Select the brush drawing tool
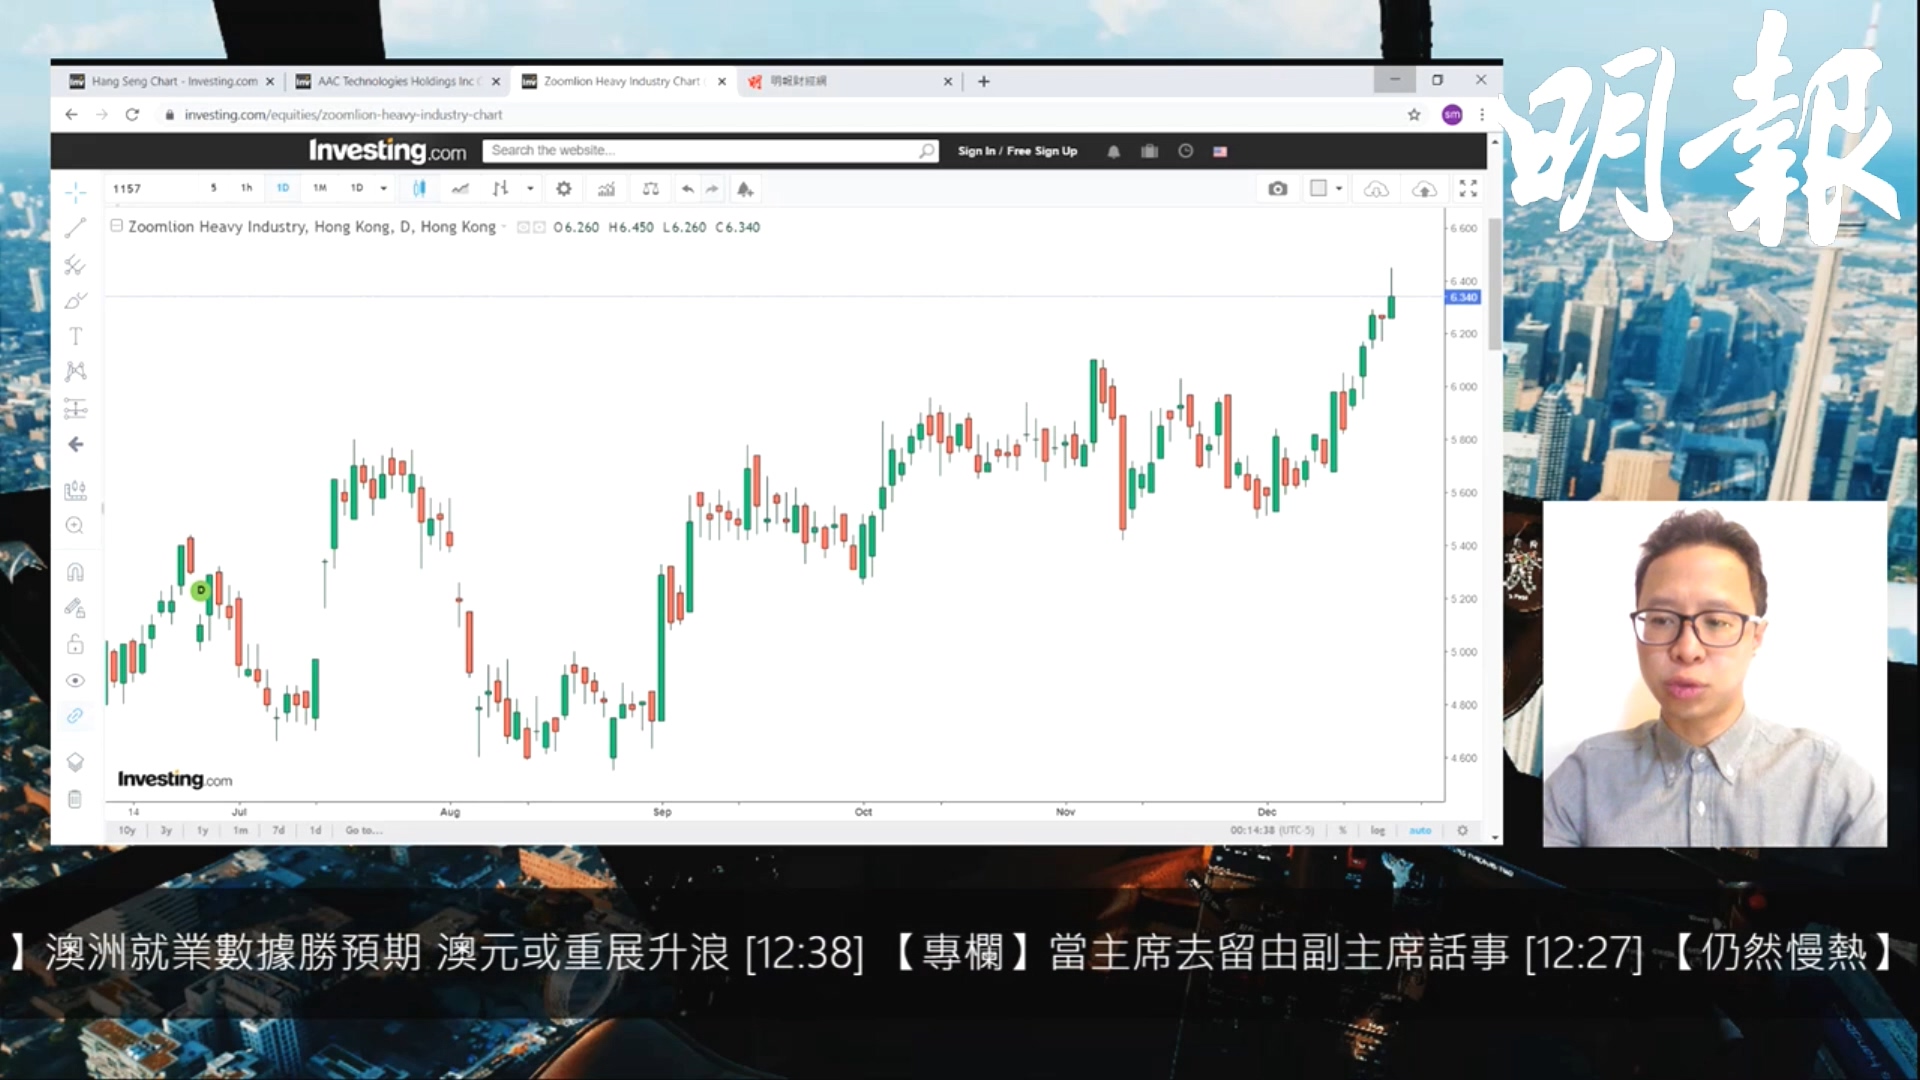Screen dimensions: 1920x1080 75,300
